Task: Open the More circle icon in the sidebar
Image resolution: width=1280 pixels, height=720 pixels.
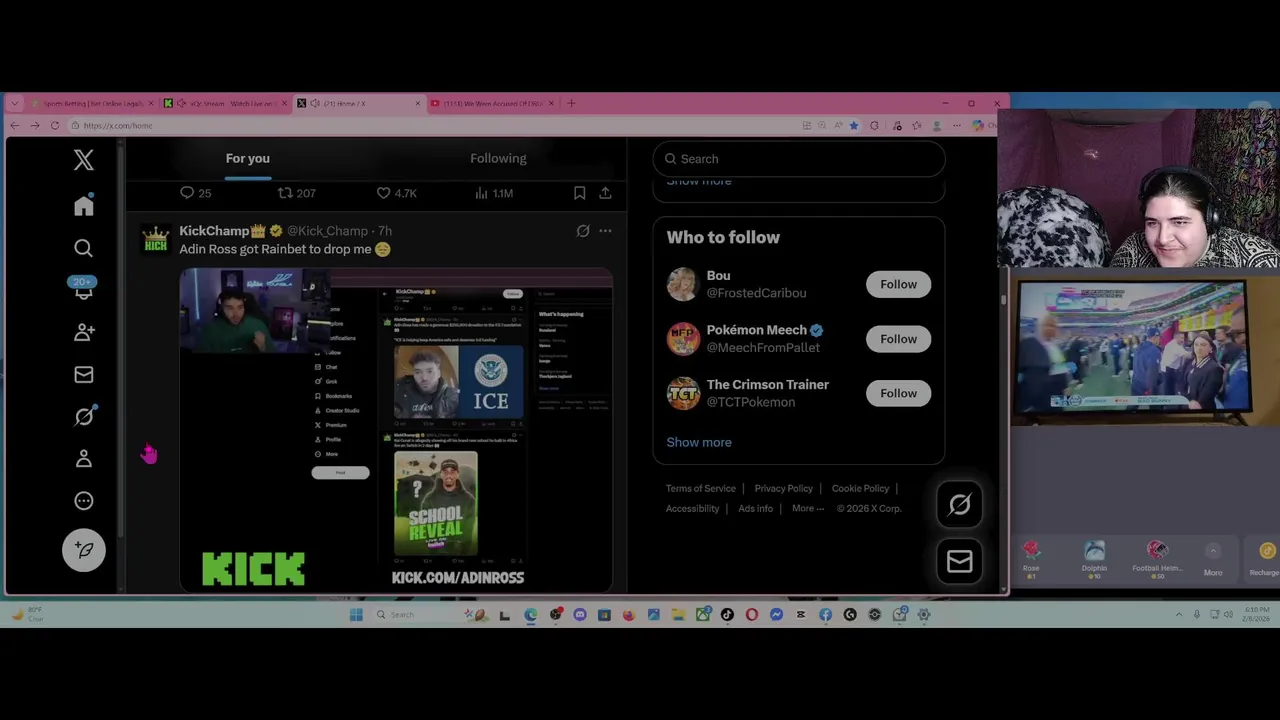Action: tap(84, 501)
